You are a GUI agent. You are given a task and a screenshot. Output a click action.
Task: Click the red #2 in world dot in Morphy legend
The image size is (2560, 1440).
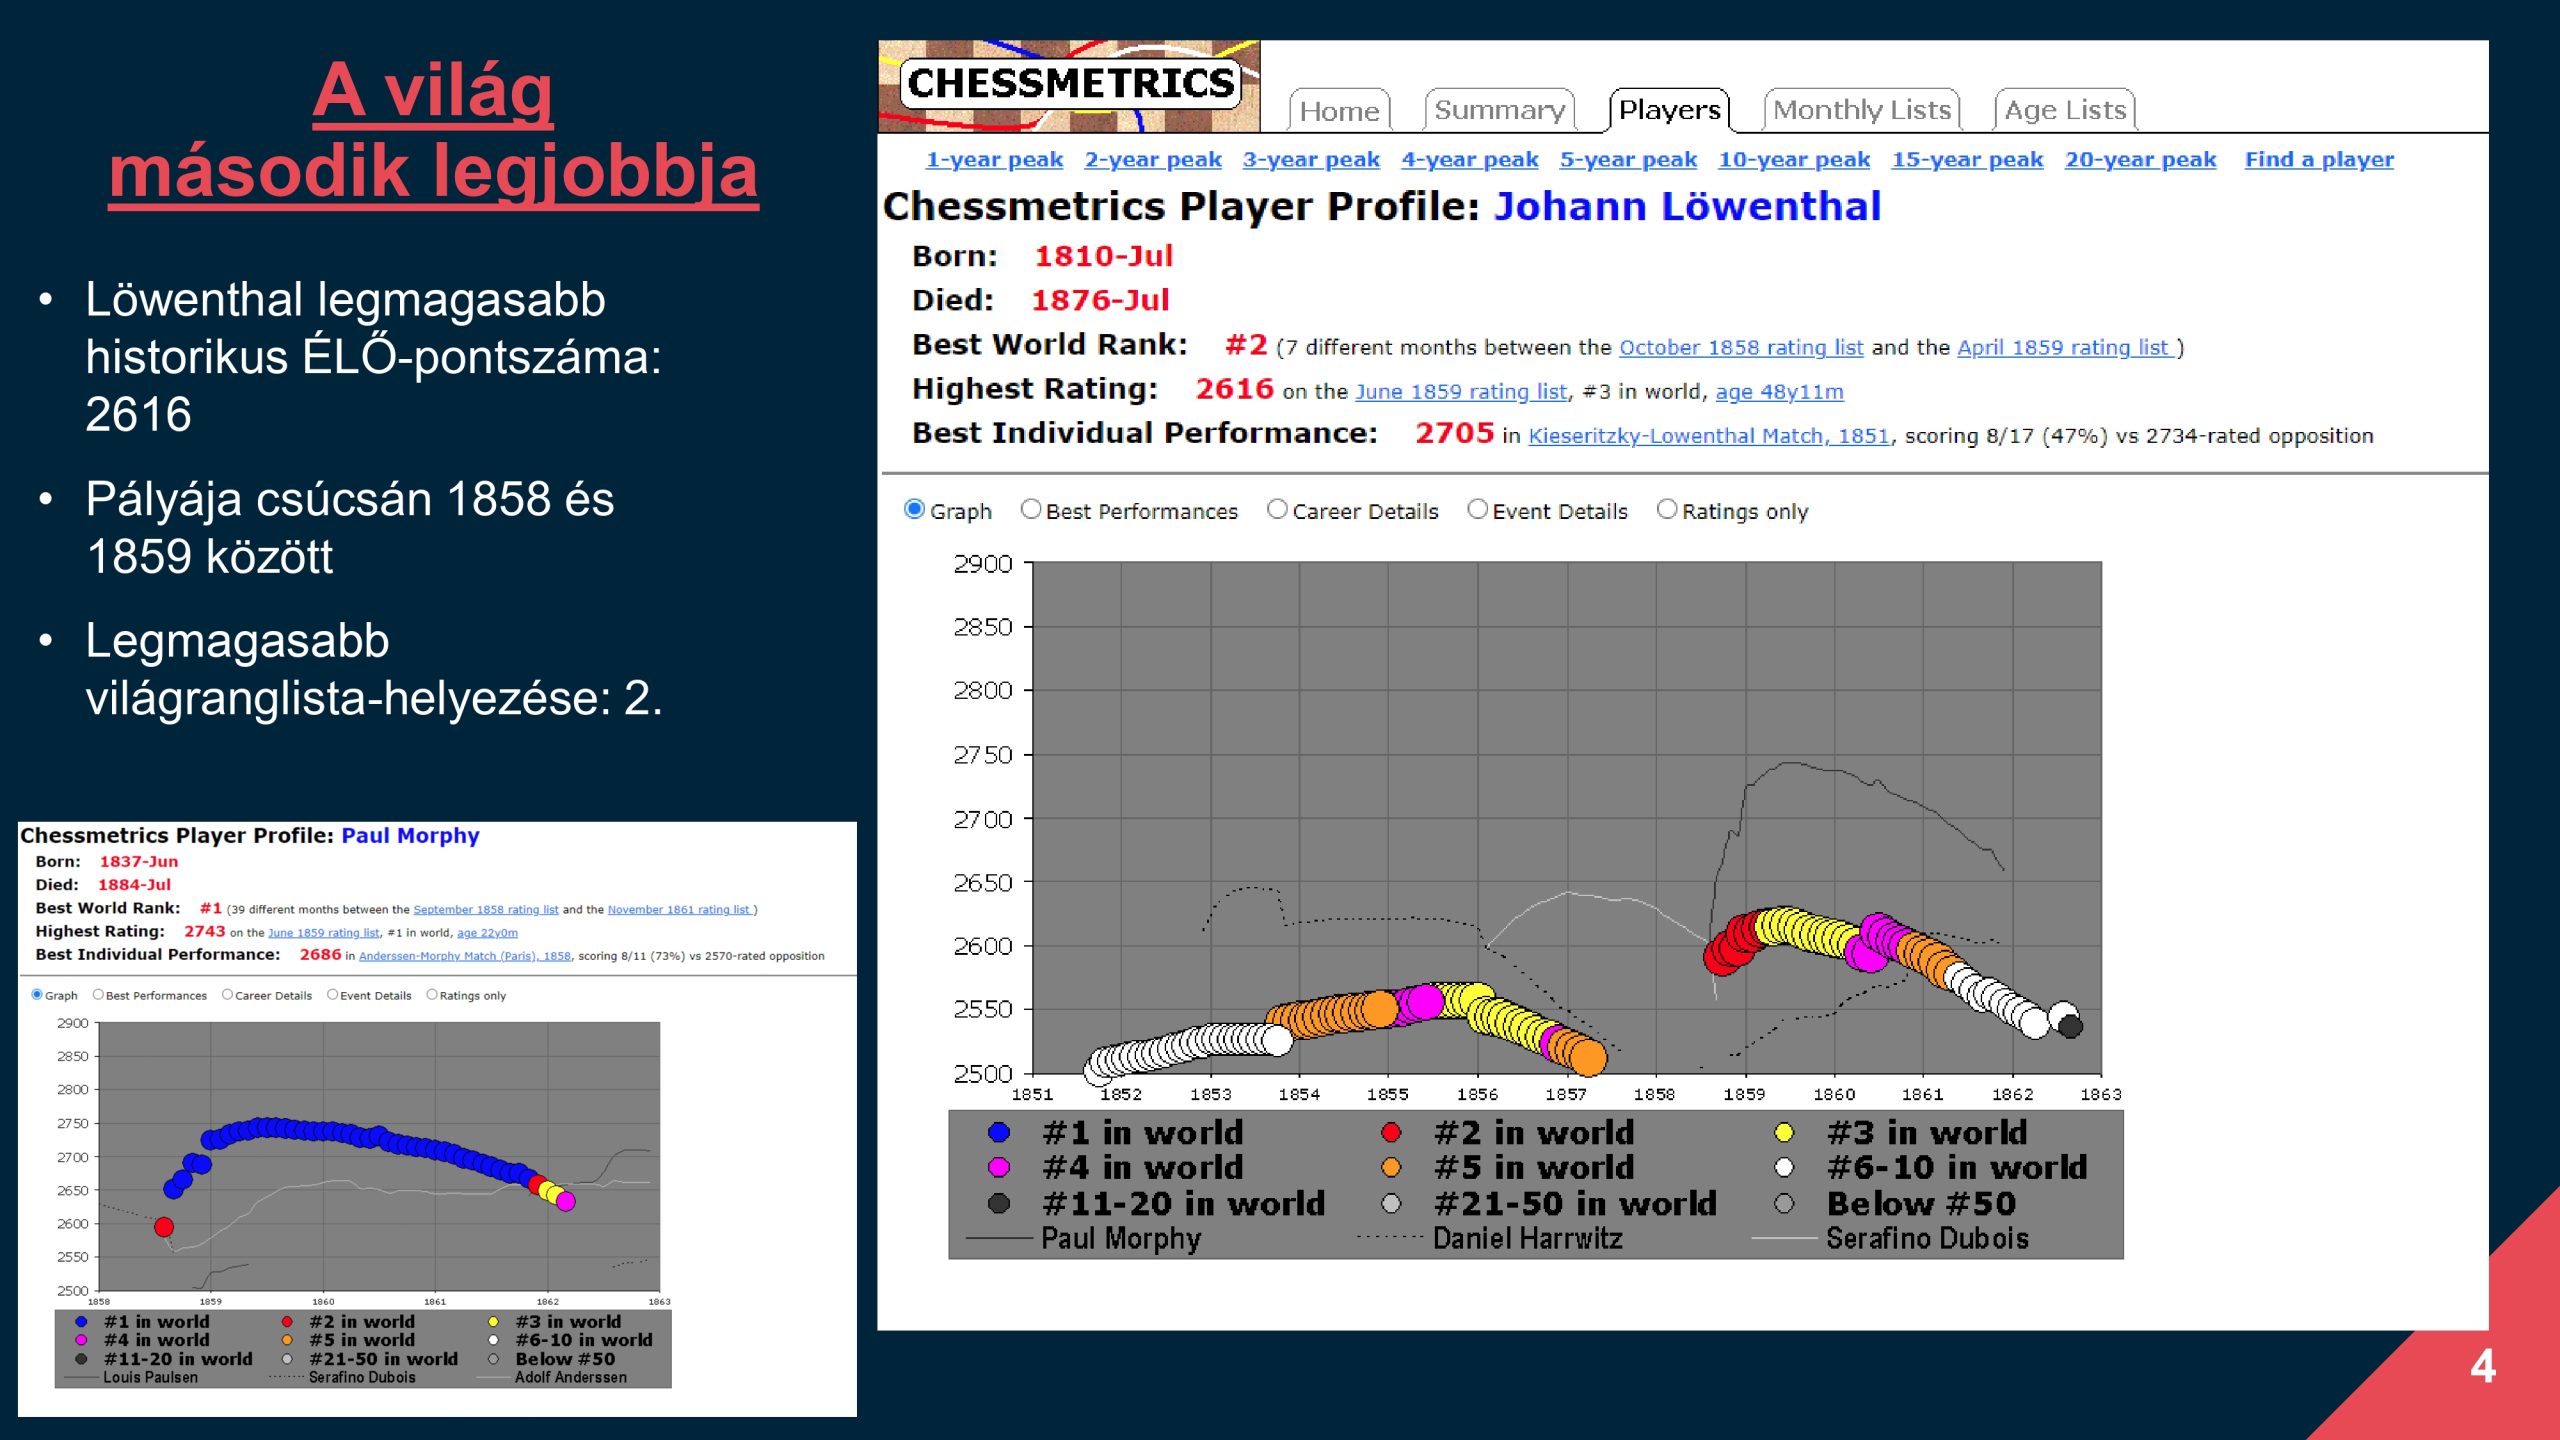click(287, 1322)
